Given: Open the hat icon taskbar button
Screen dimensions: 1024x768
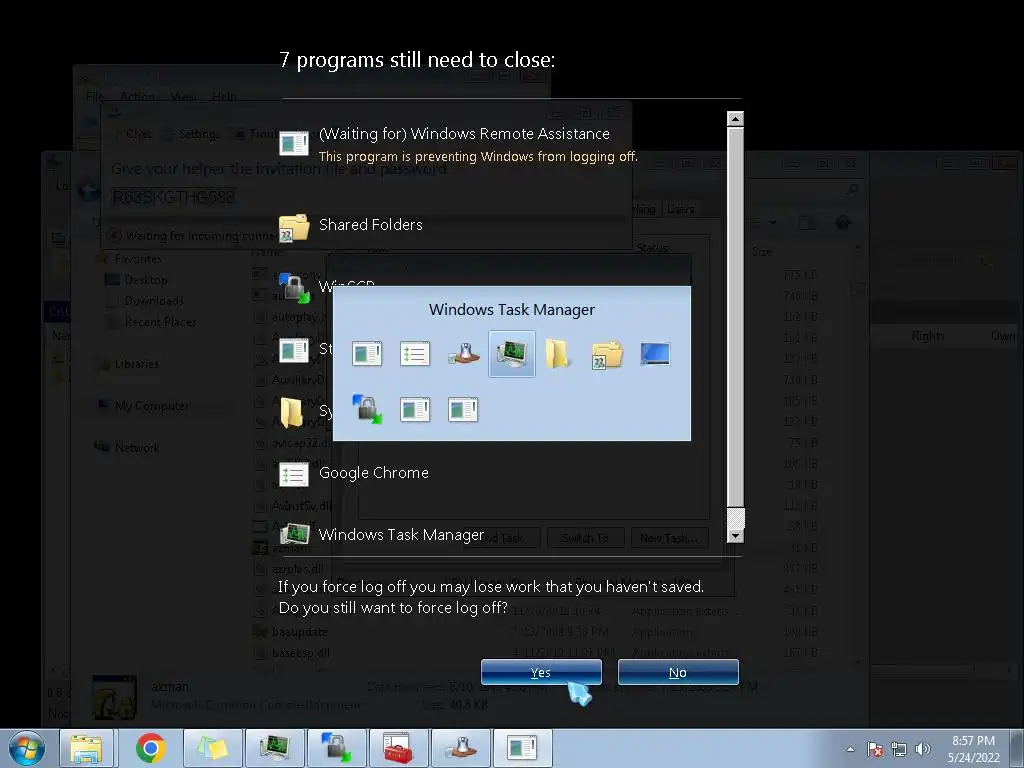Looking at the screenshot, I should click(x=460, y=748).
